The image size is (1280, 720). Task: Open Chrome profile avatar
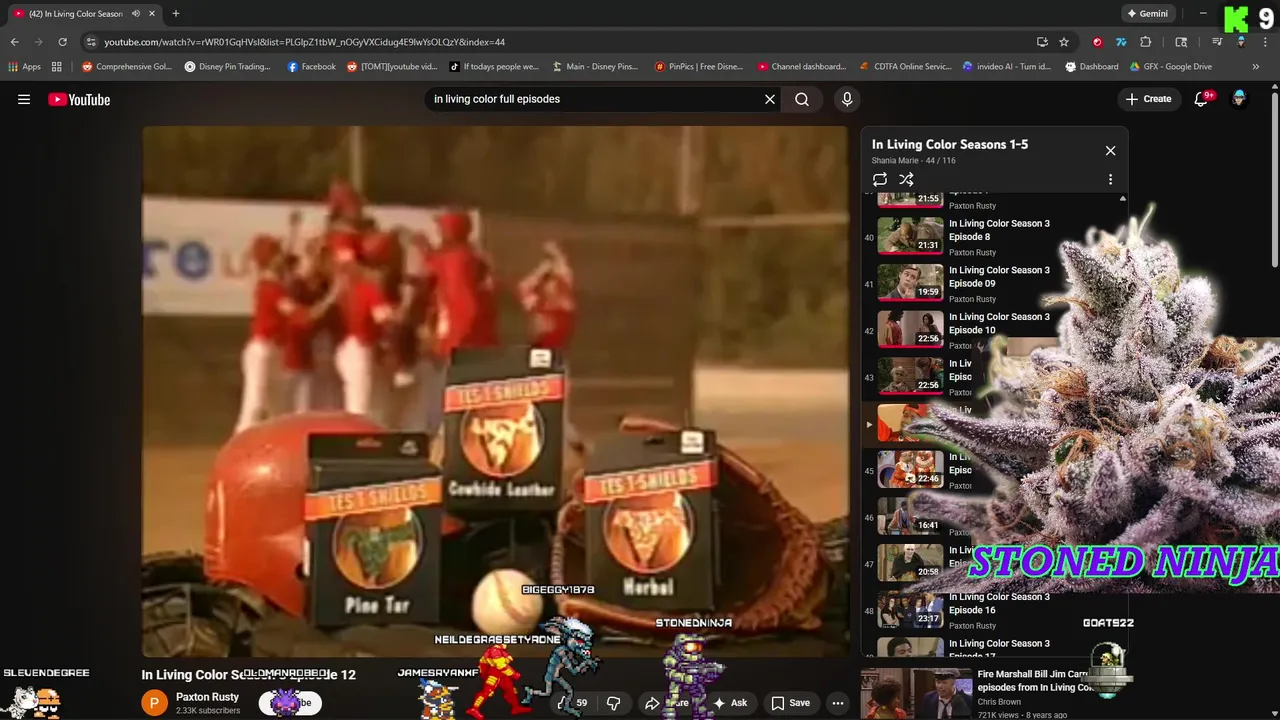point(1241,42)
